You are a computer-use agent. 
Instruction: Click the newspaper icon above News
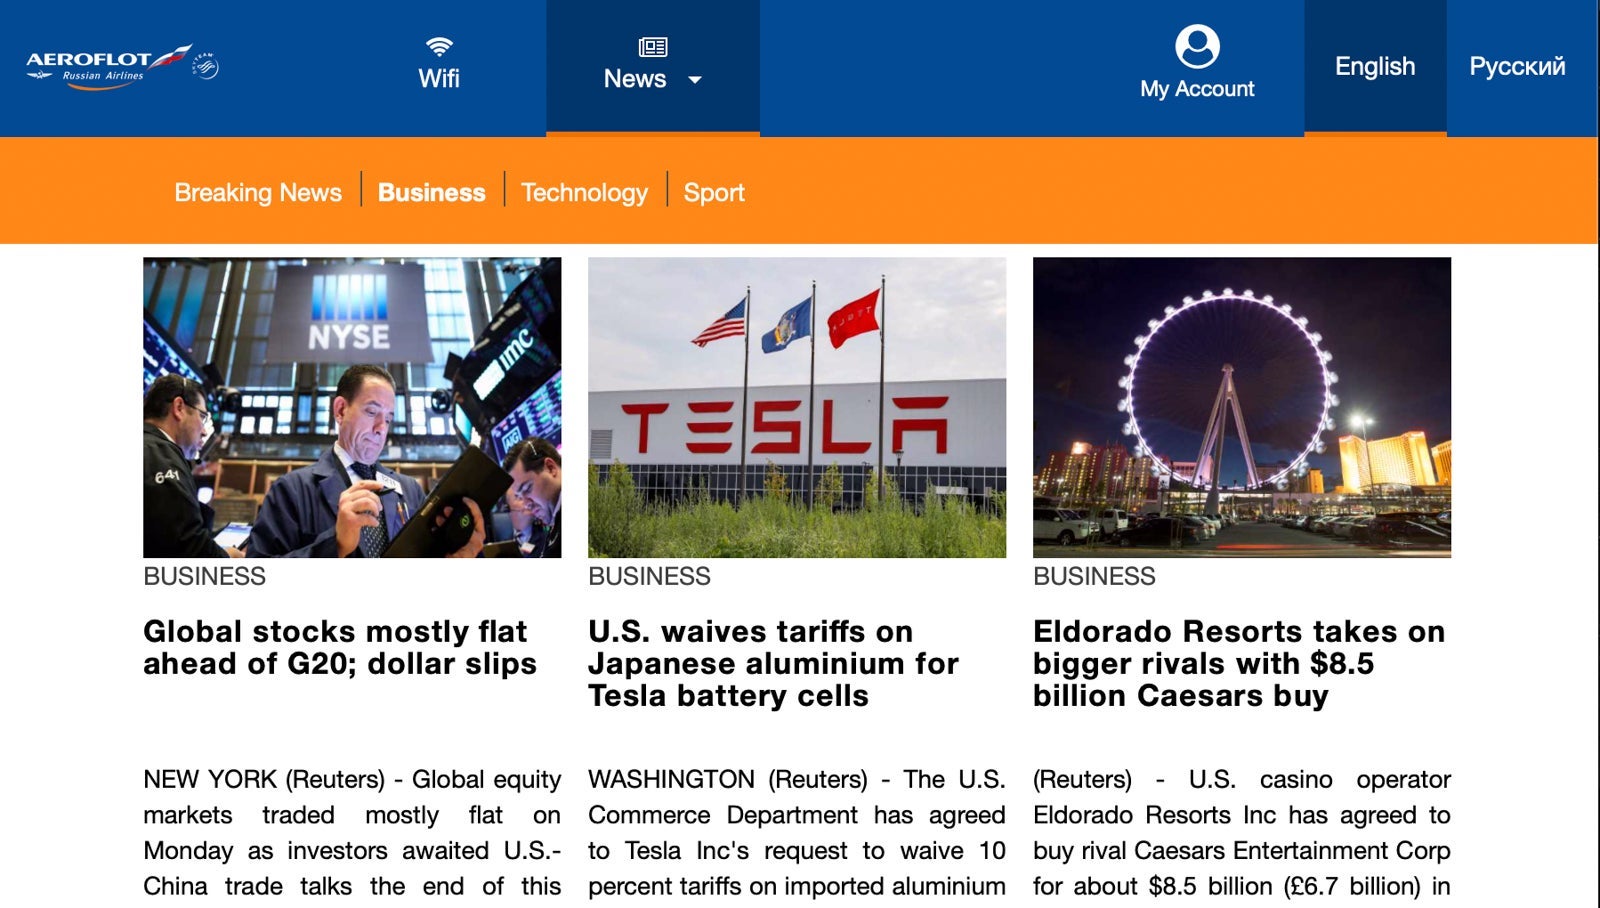point(653,47)
